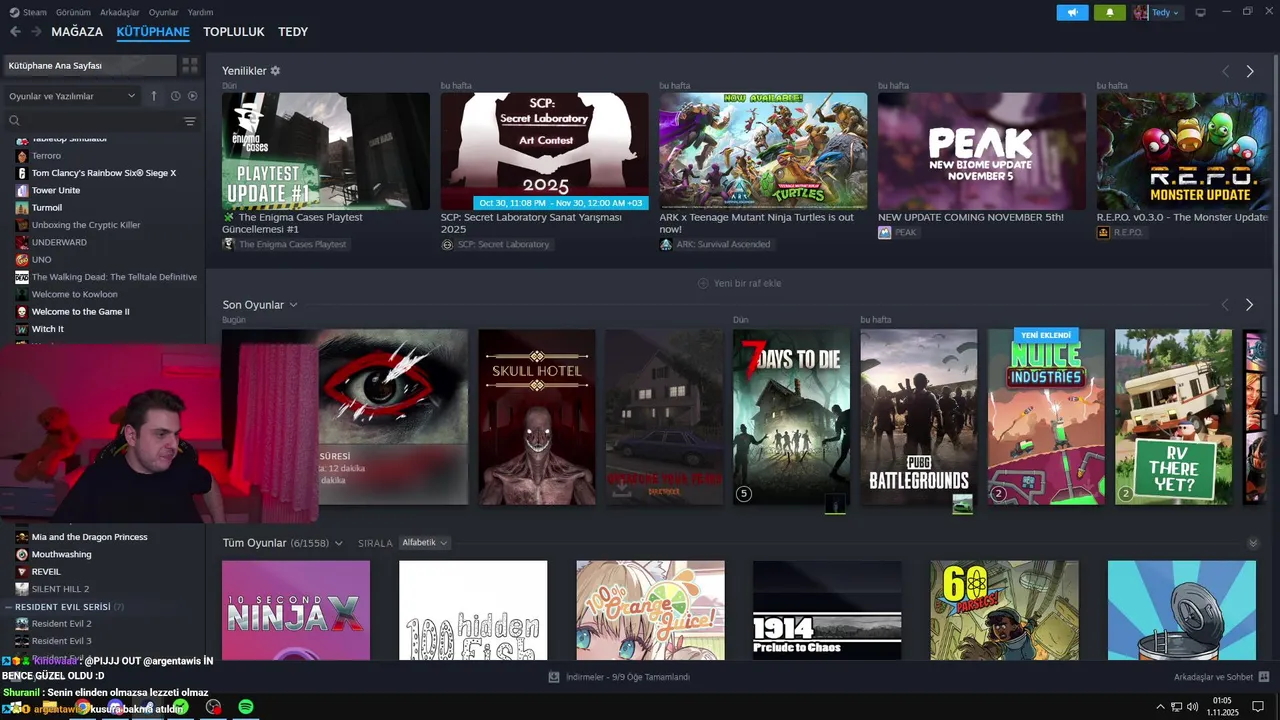Select REVEIL in the game list
The image size is (1280, 720).
(46, 572)
